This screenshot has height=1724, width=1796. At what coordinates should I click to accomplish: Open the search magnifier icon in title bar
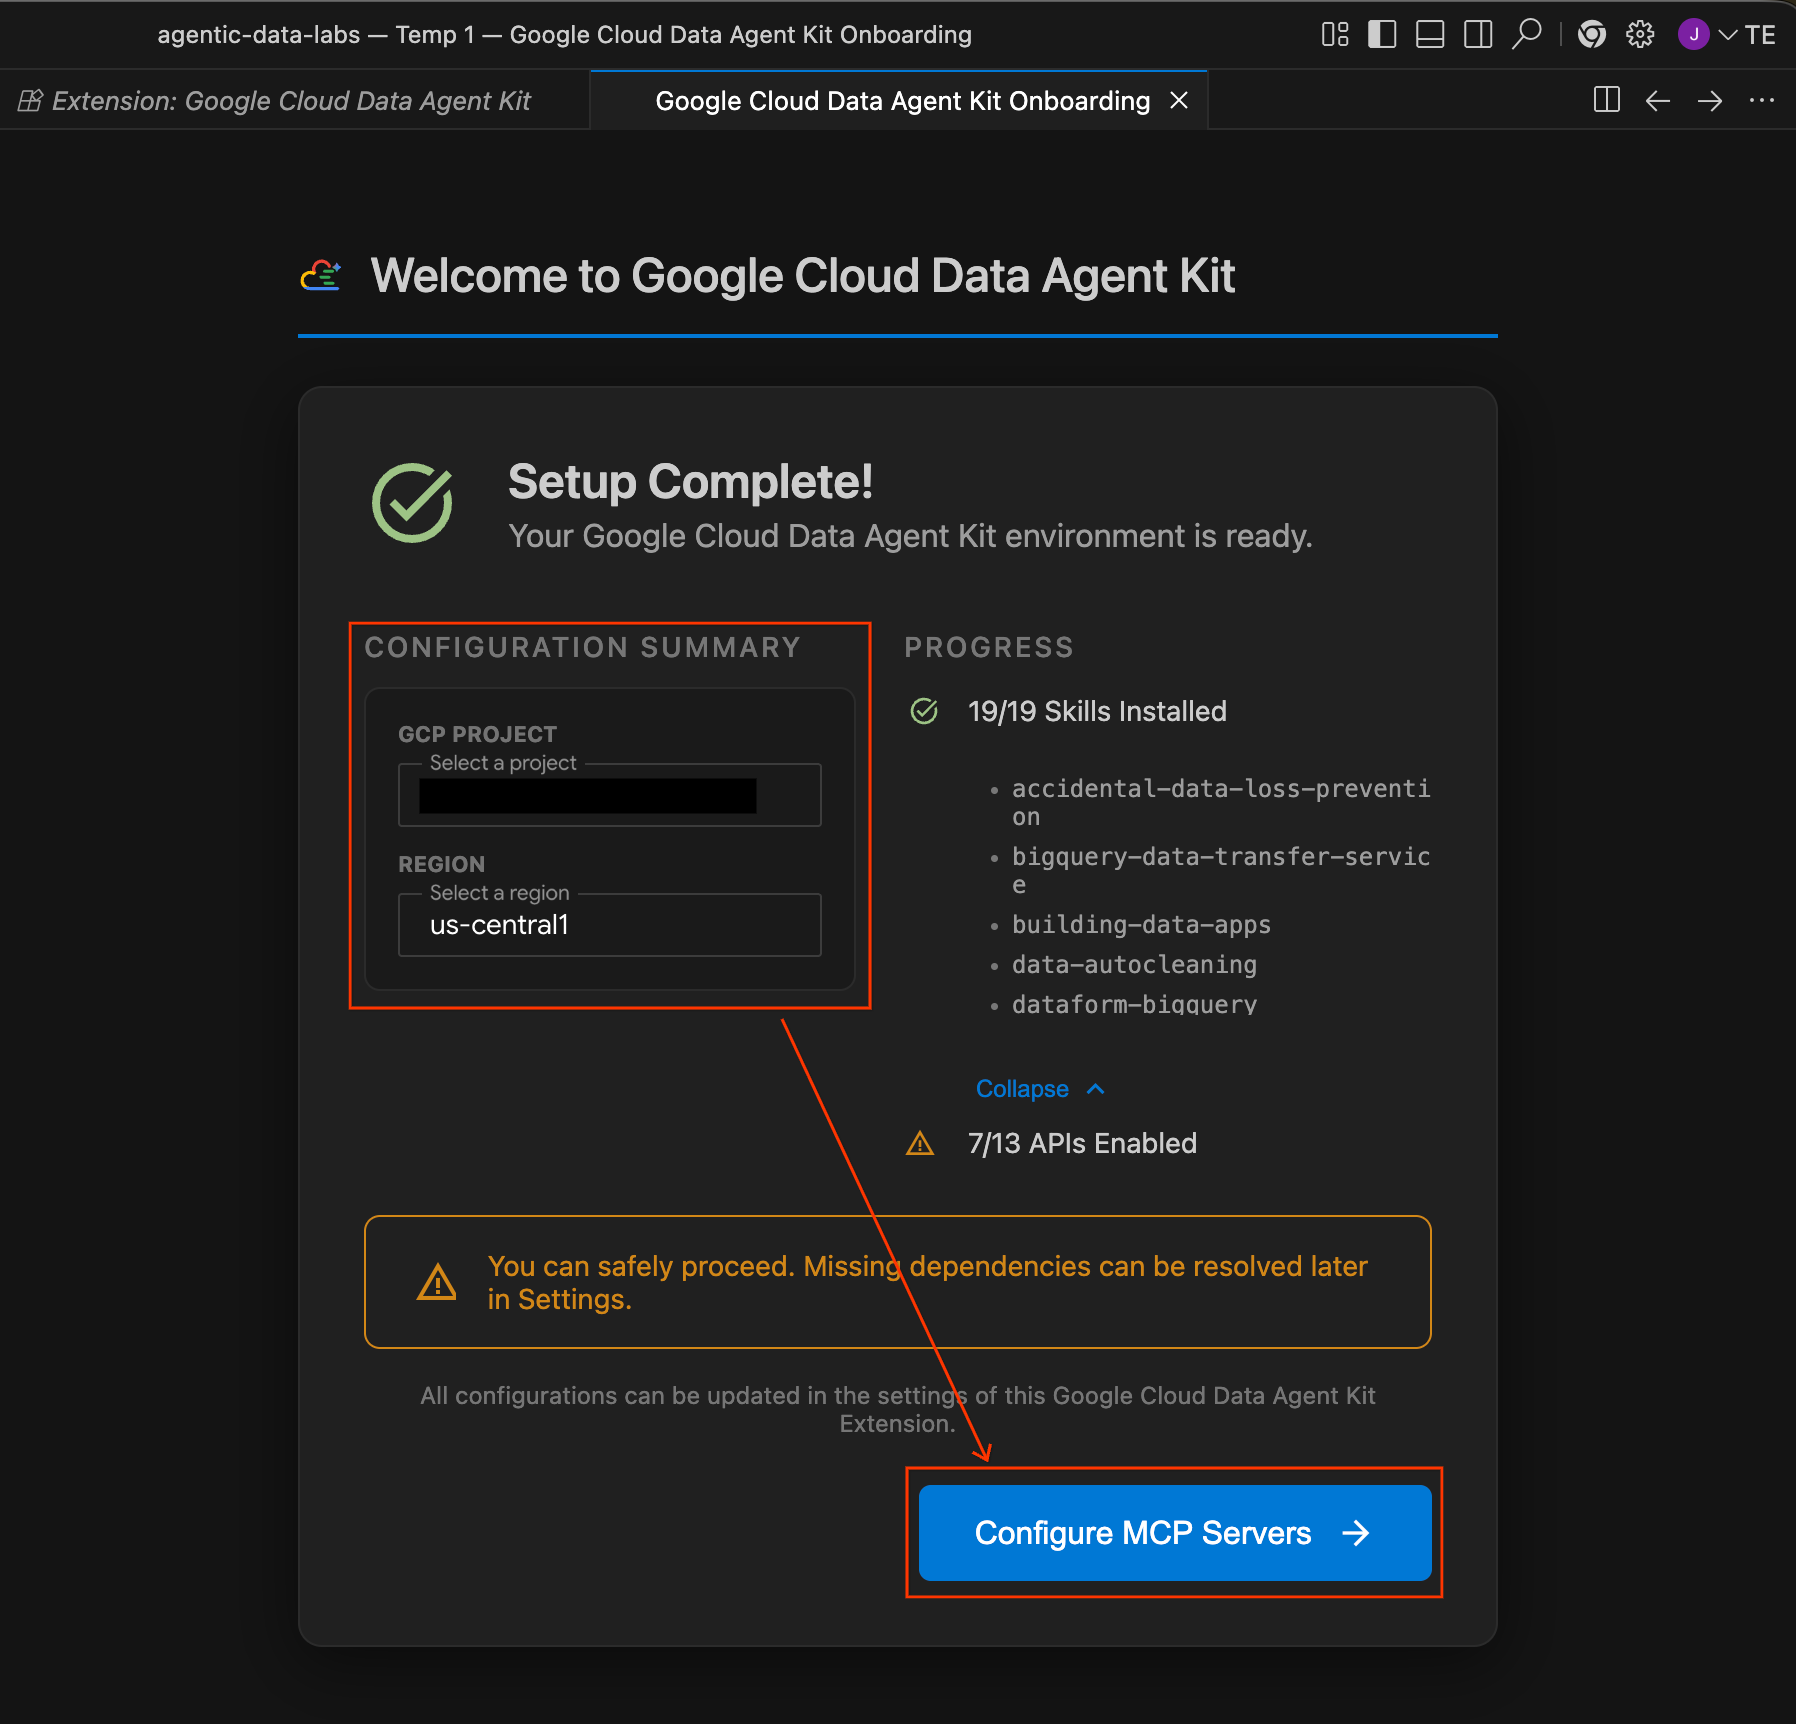[1526, 35]
